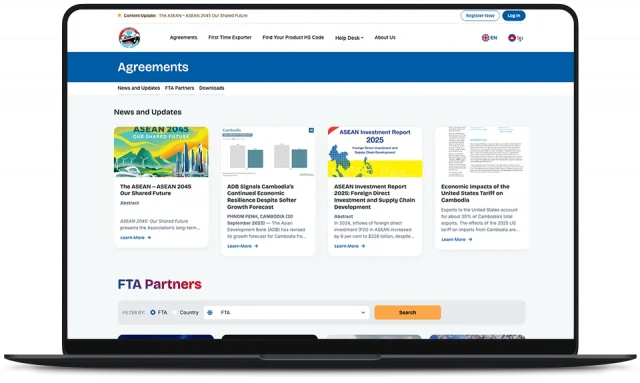
Task: Switch to FTA Partners tab
Action: 180,88
